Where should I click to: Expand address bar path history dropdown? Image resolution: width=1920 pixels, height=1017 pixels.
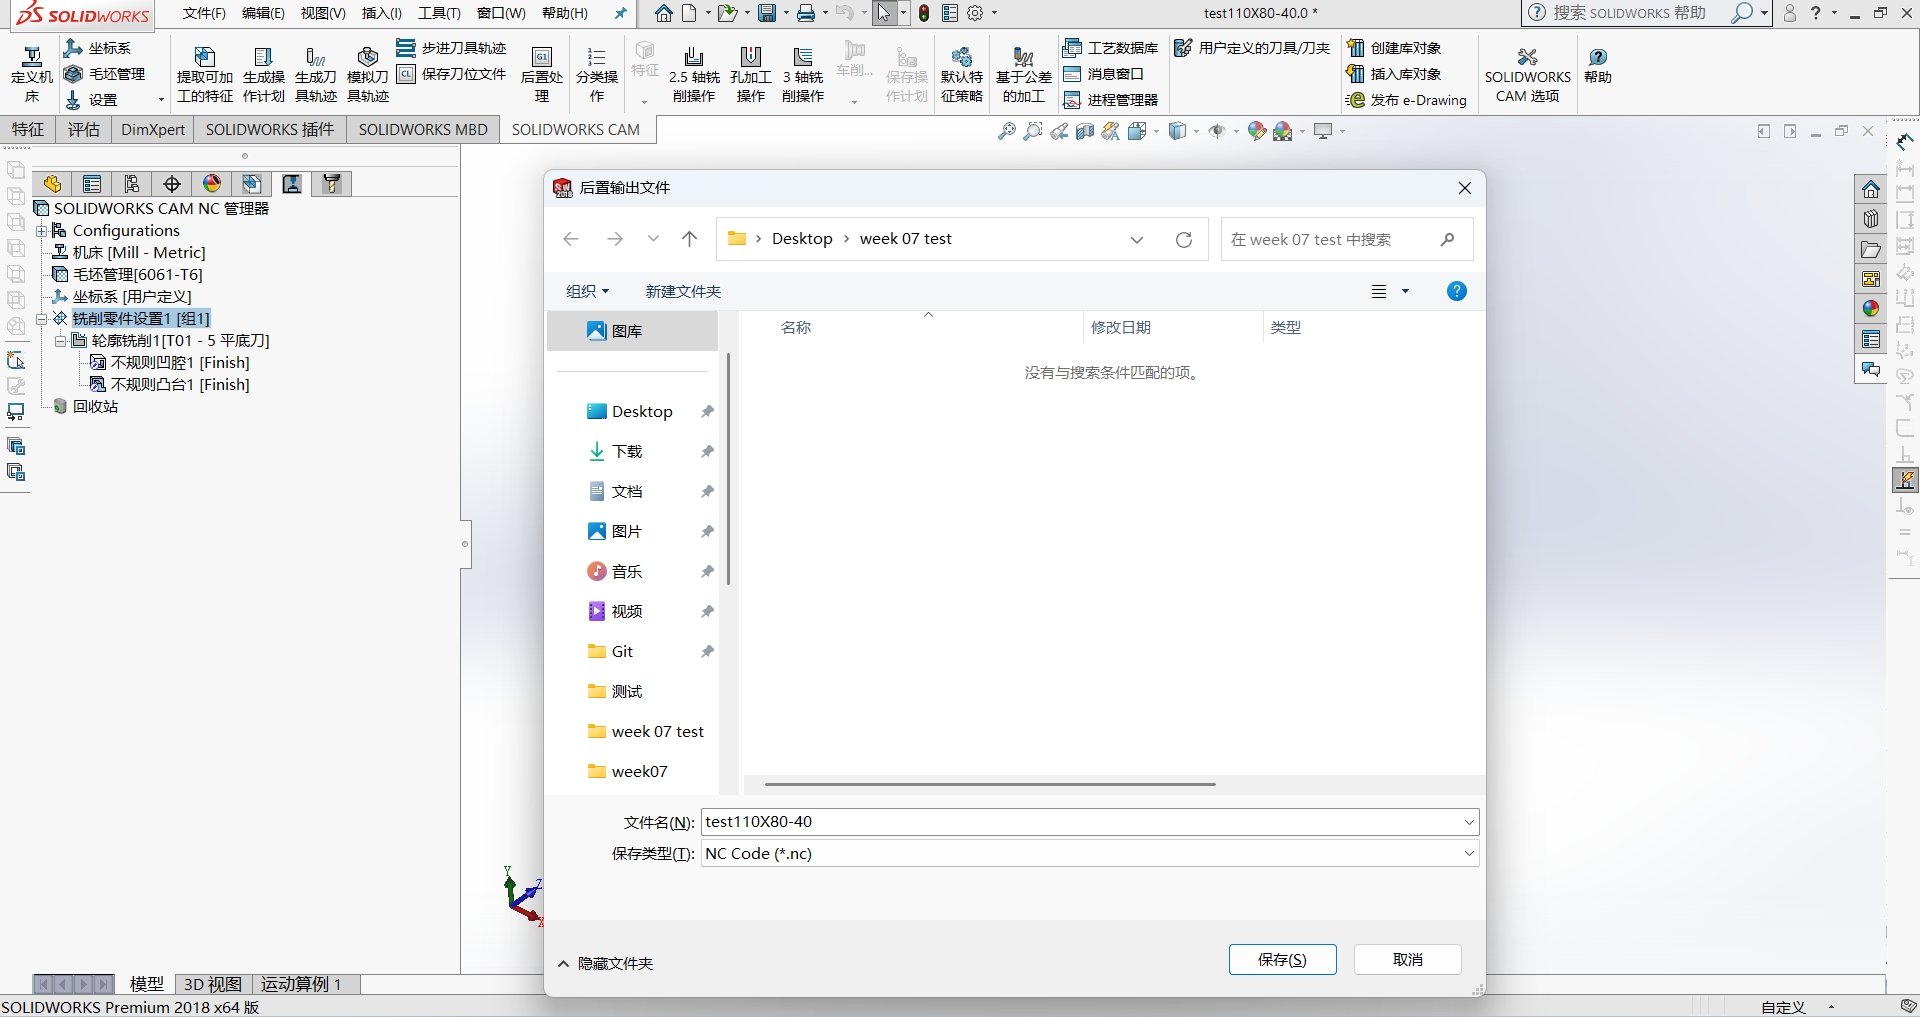(1137, 239)
